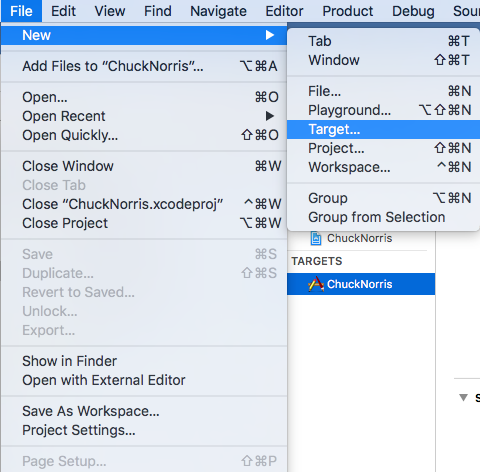This screenshot has width=480, height=472.
Task: Select ChuckNorris target under TARGETS
Action: pos(361,284)
